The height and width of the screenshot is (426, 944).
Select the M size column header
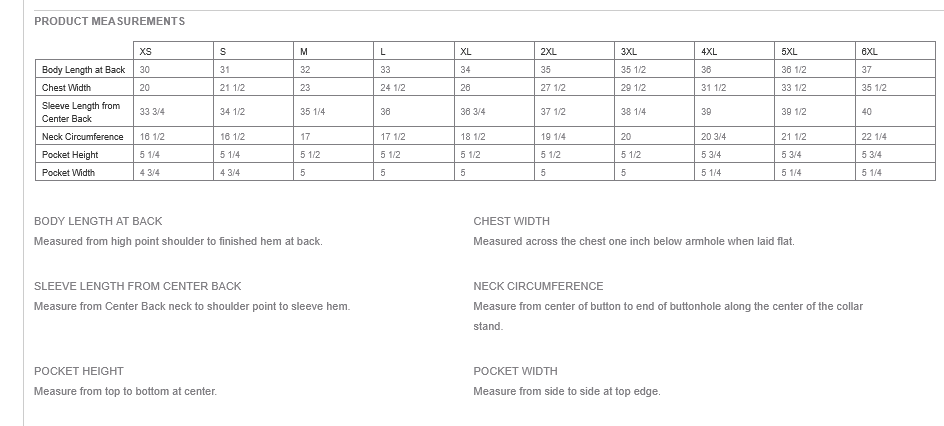click(x=304, y=51)
